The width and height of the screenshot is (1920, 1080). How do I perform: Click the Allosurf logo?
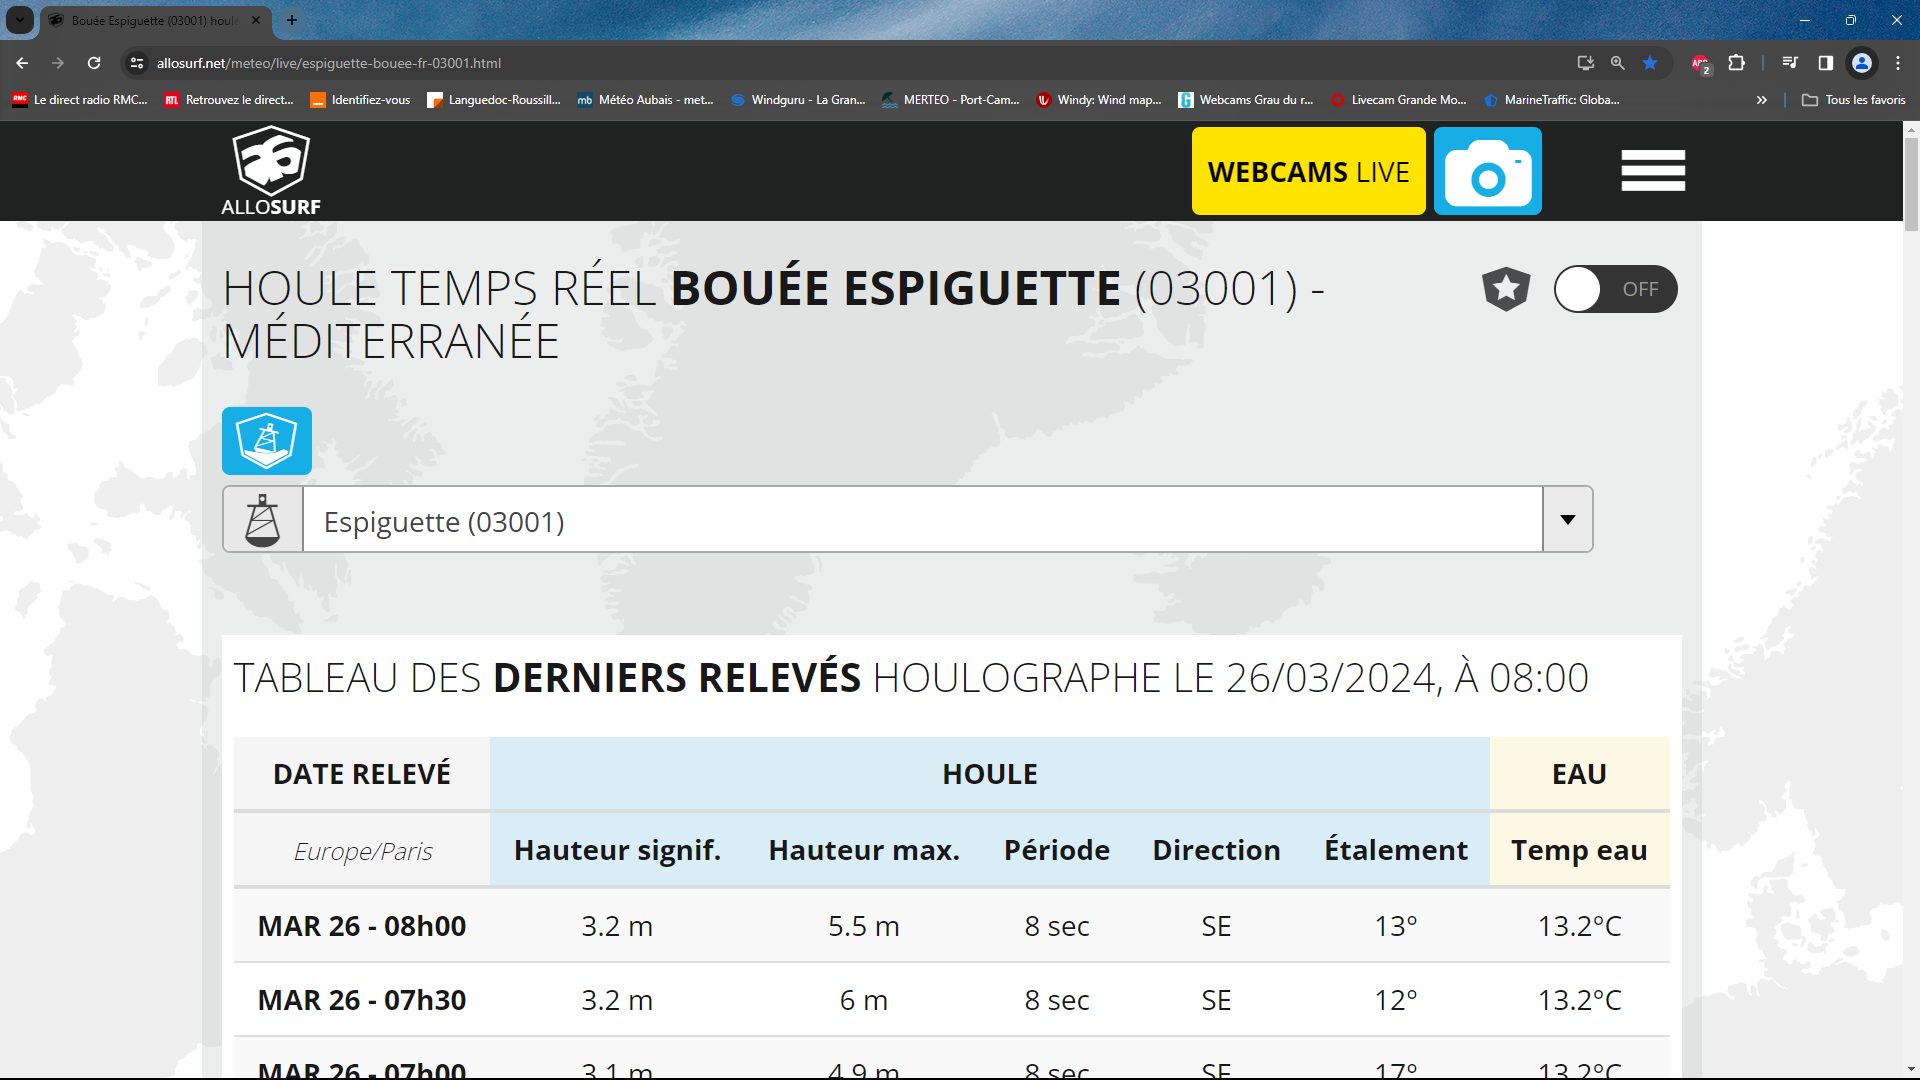click(x=270, y=170)
